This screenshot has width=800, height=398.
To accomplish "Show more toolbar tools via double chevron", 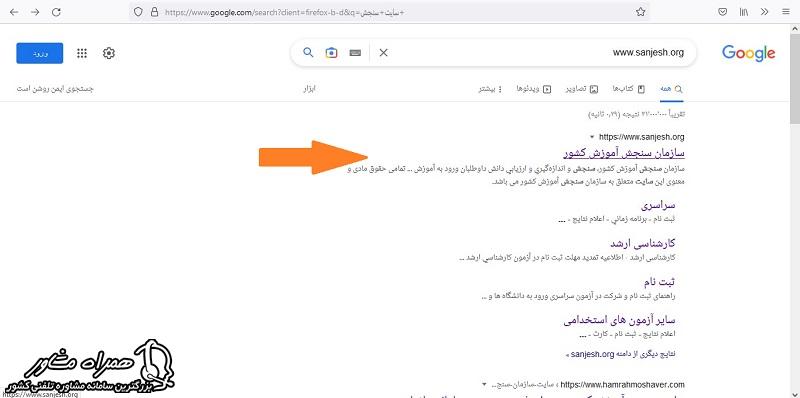I will coord(764,12).
